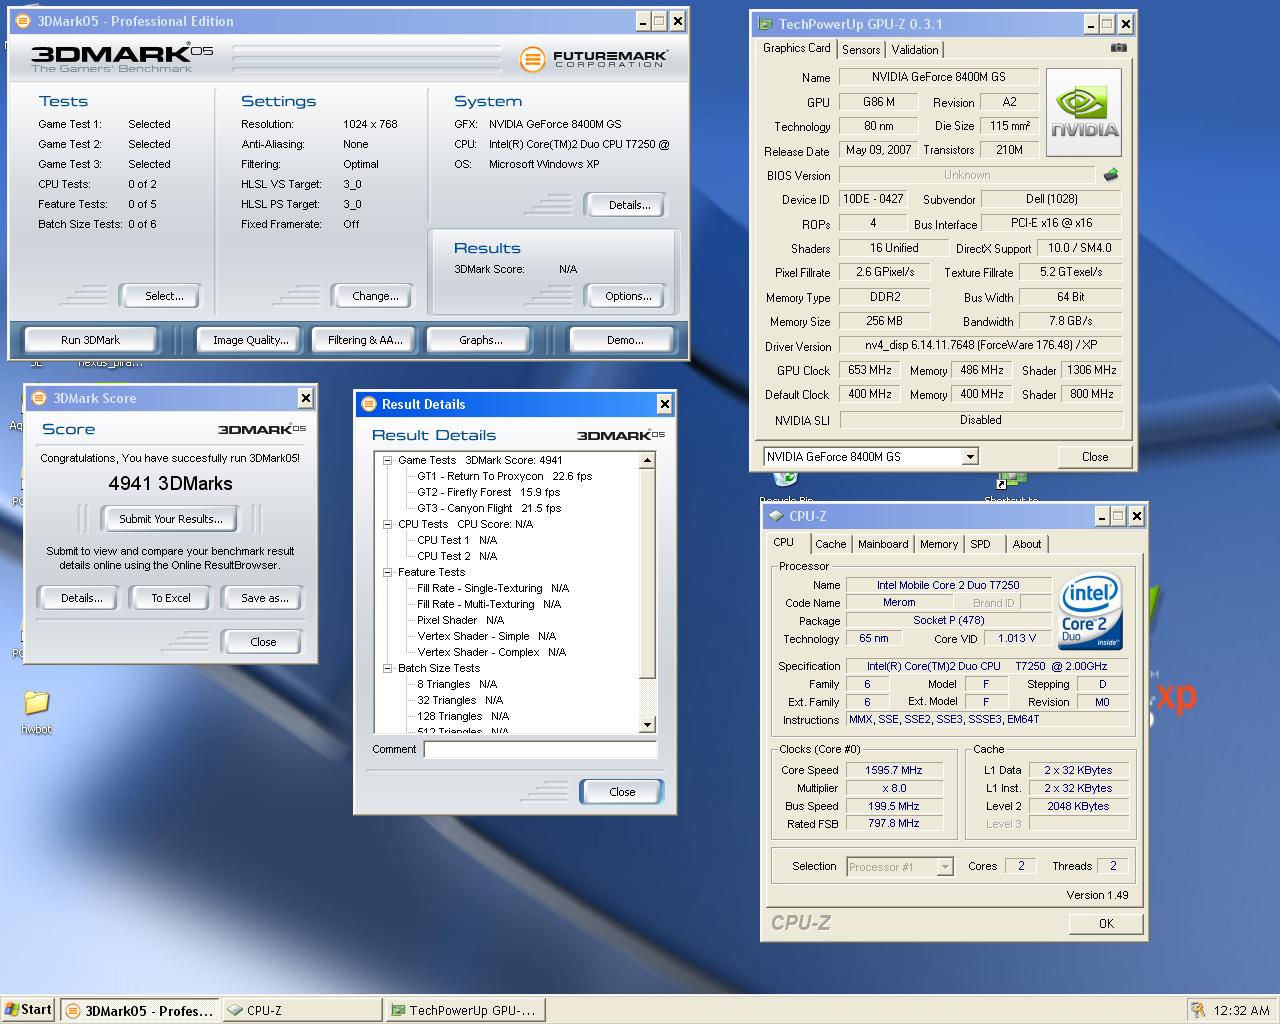Switch to the Mainboard tab in CPU-Z

(x=883, y=544)
